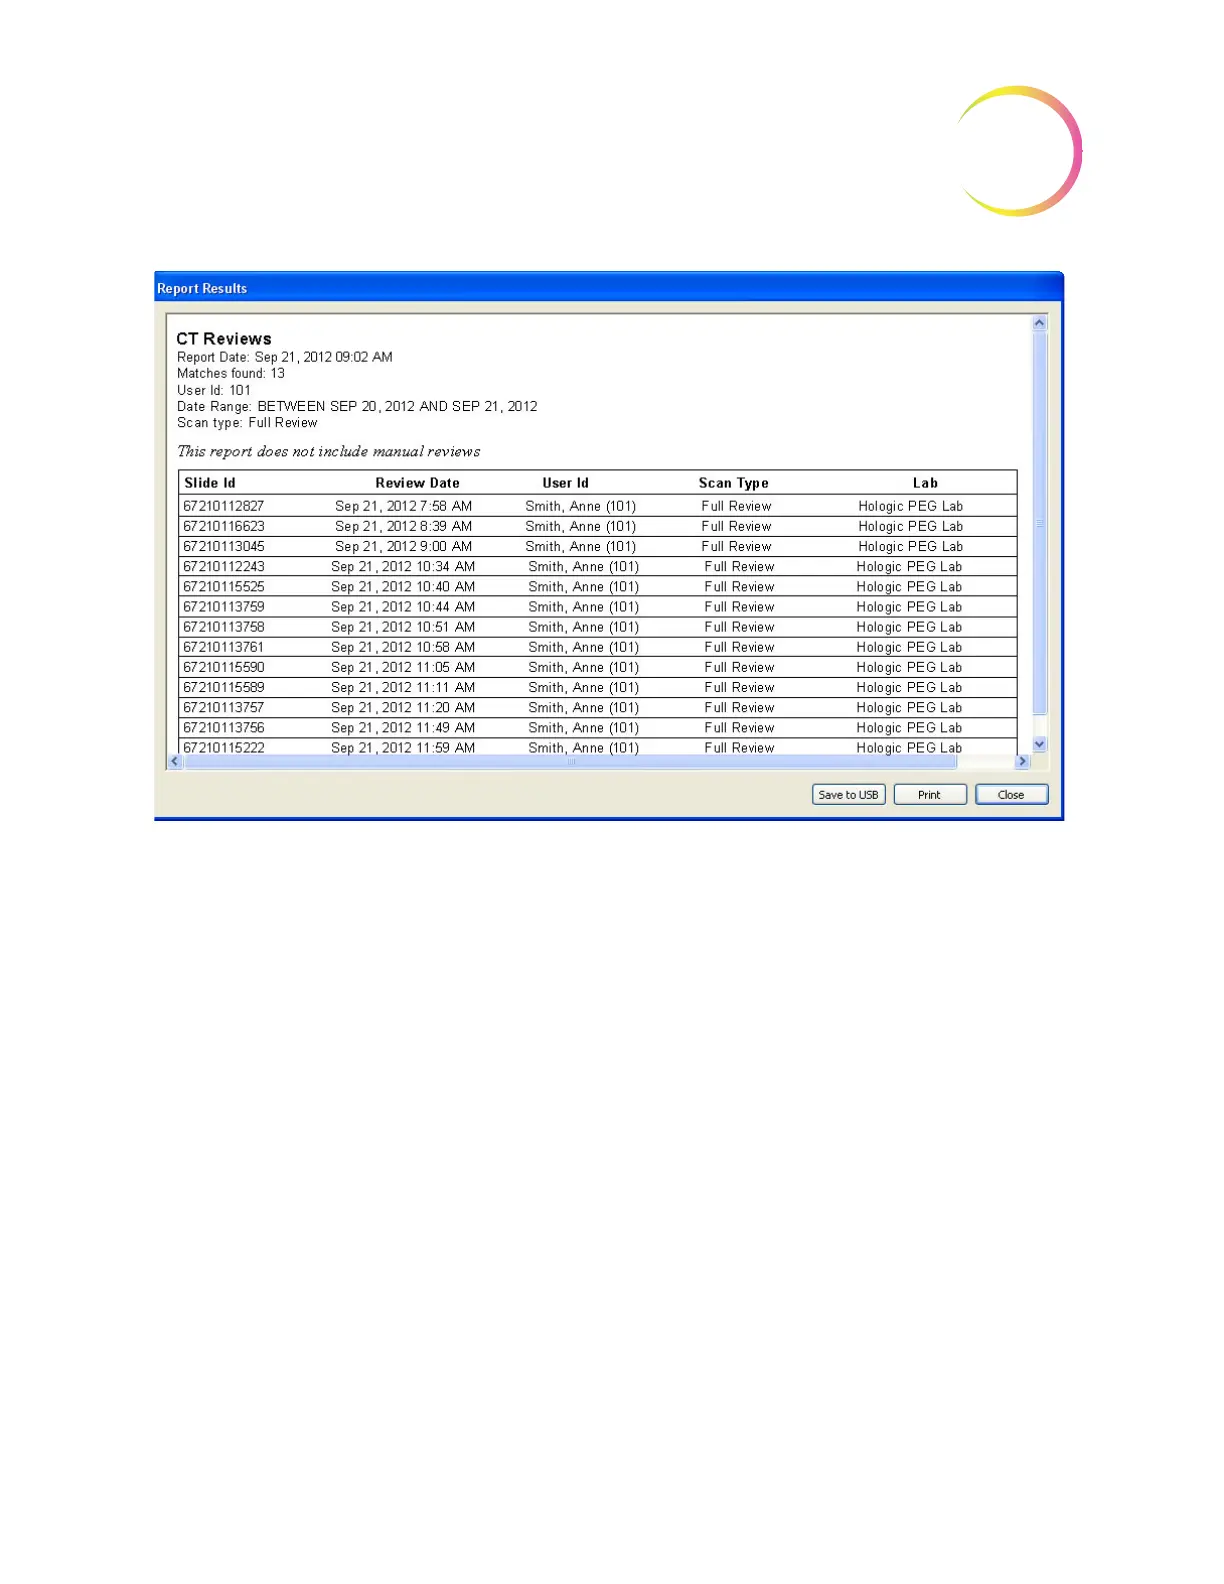Click the Report Date line
This screenshot has height=1584, width=1224.
285,357
